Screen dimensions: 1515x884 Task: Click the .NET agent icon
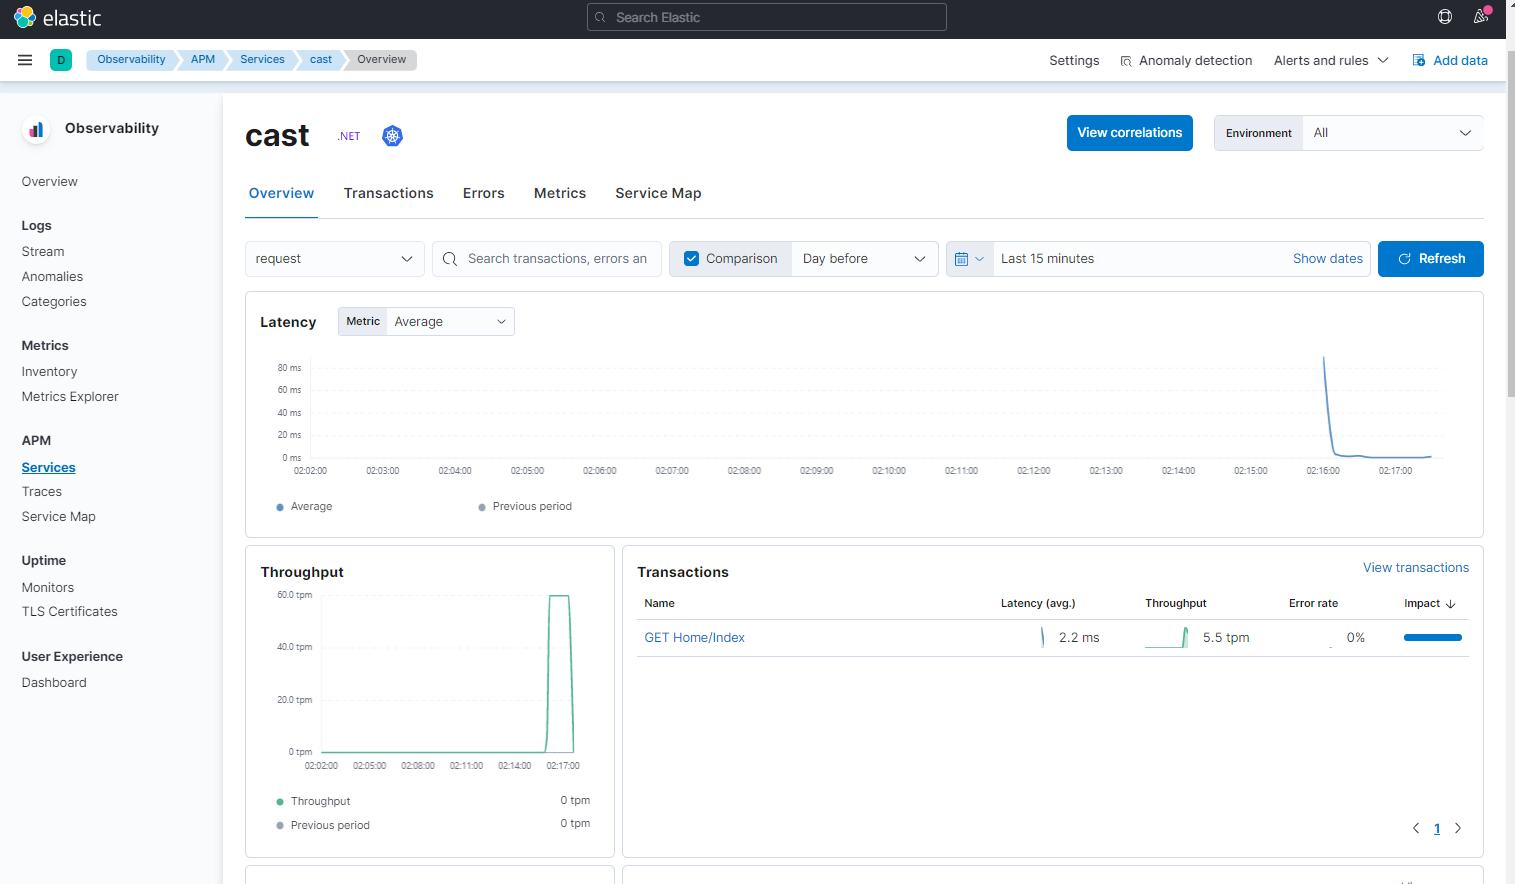[349, 136]
